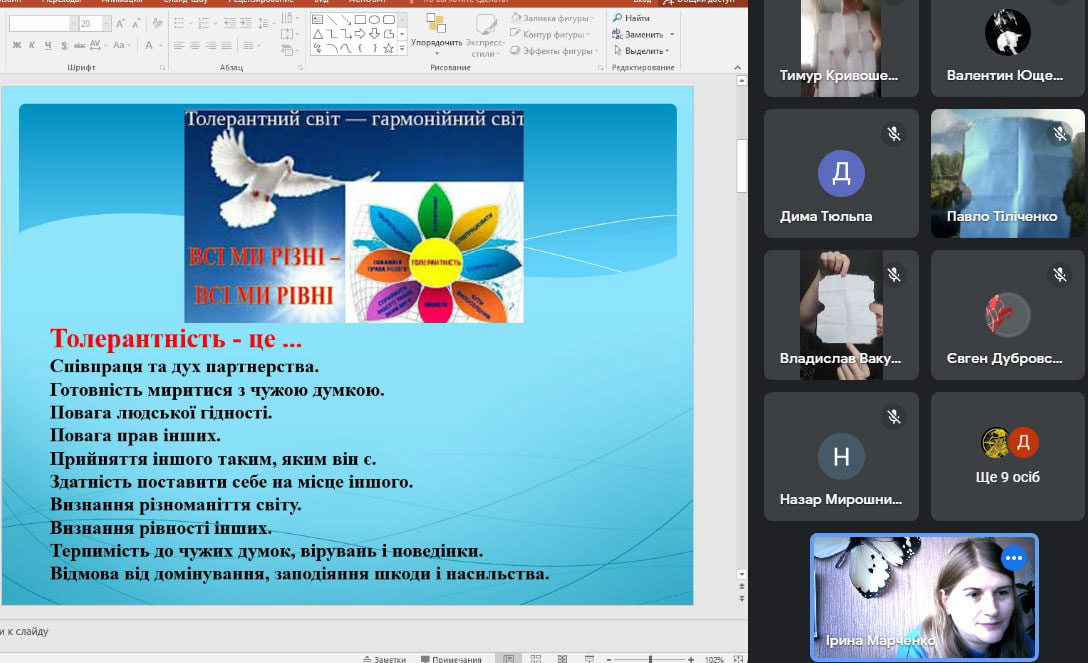Image resolution: width=1088 pixels, height=663 pixels.
Task: Open Ще 9 осіб participants tile
Action: pos(1008,456)
